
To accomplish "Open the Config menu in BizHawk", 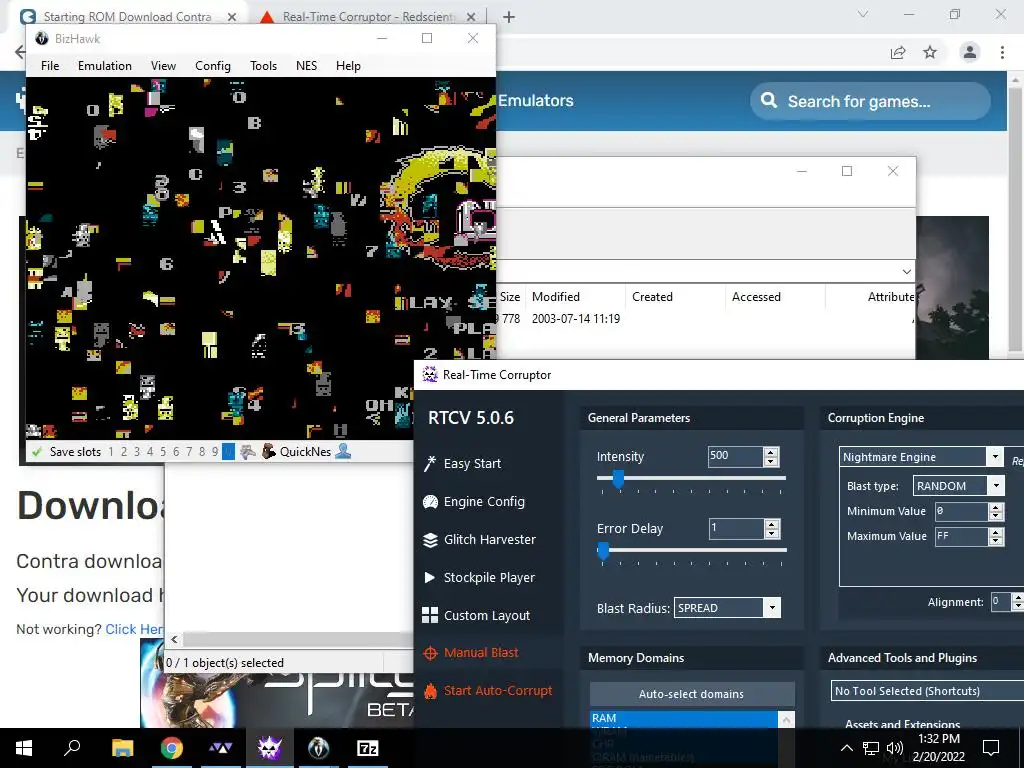I will click(x=213, y=65).
